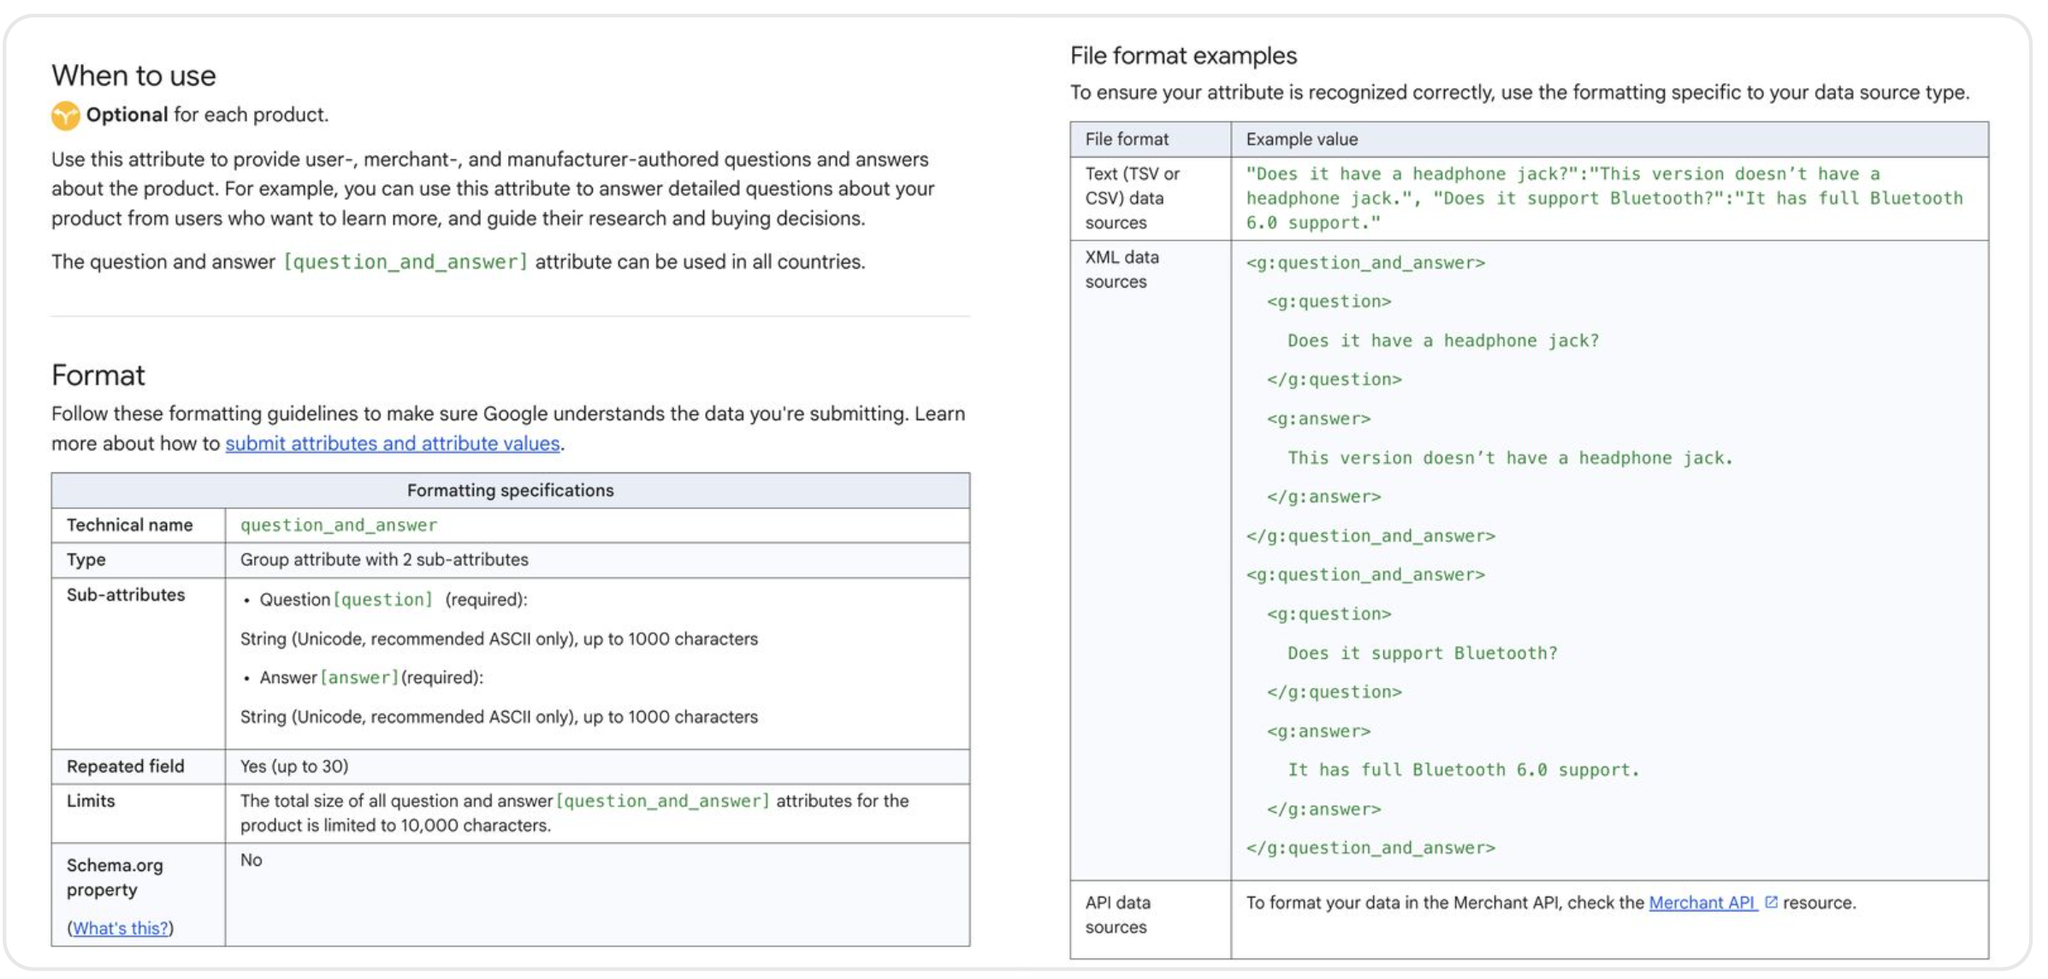
Task: Click the No value in Schema.org row
Action: 251,860
